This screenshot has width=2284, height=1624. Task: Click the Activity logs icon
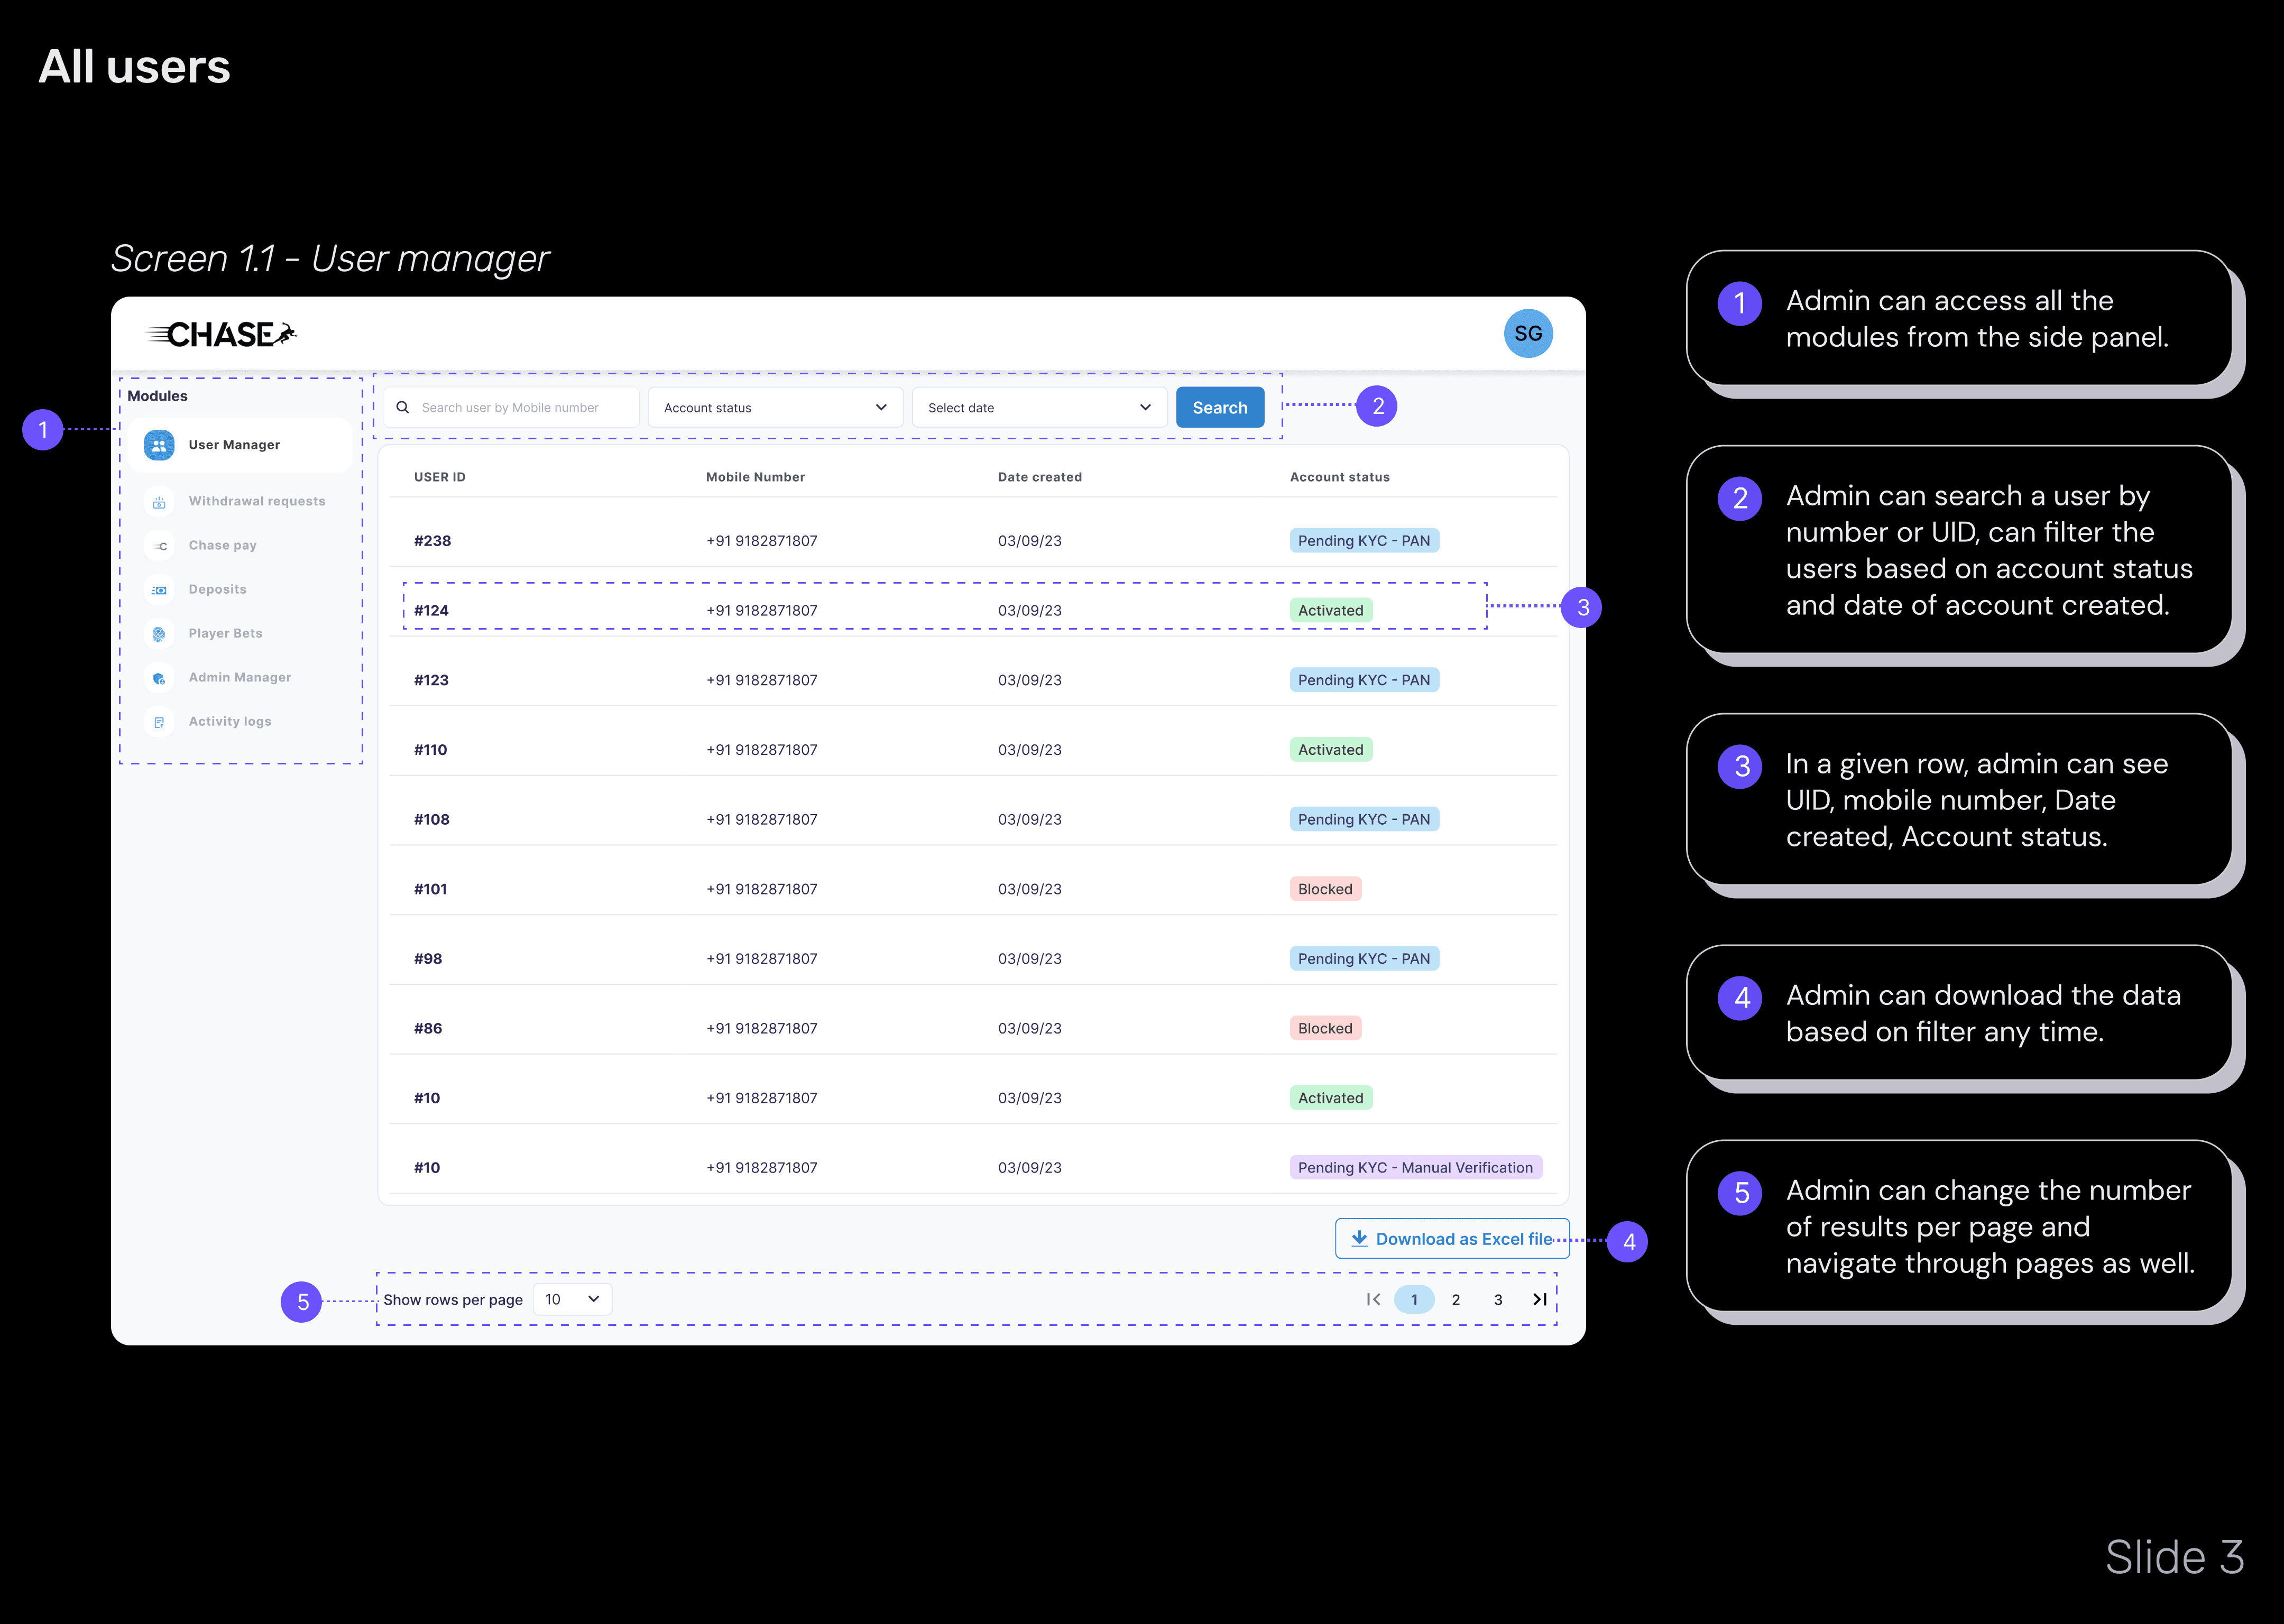pyautogui.click(x=159, y=722)
